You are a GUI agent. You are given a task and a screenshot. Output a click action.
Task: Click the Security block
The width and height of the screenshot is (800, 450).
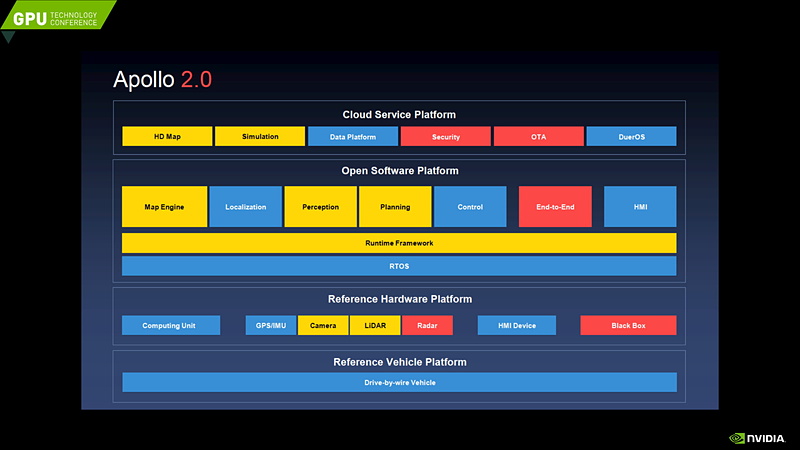pos(445,136)
